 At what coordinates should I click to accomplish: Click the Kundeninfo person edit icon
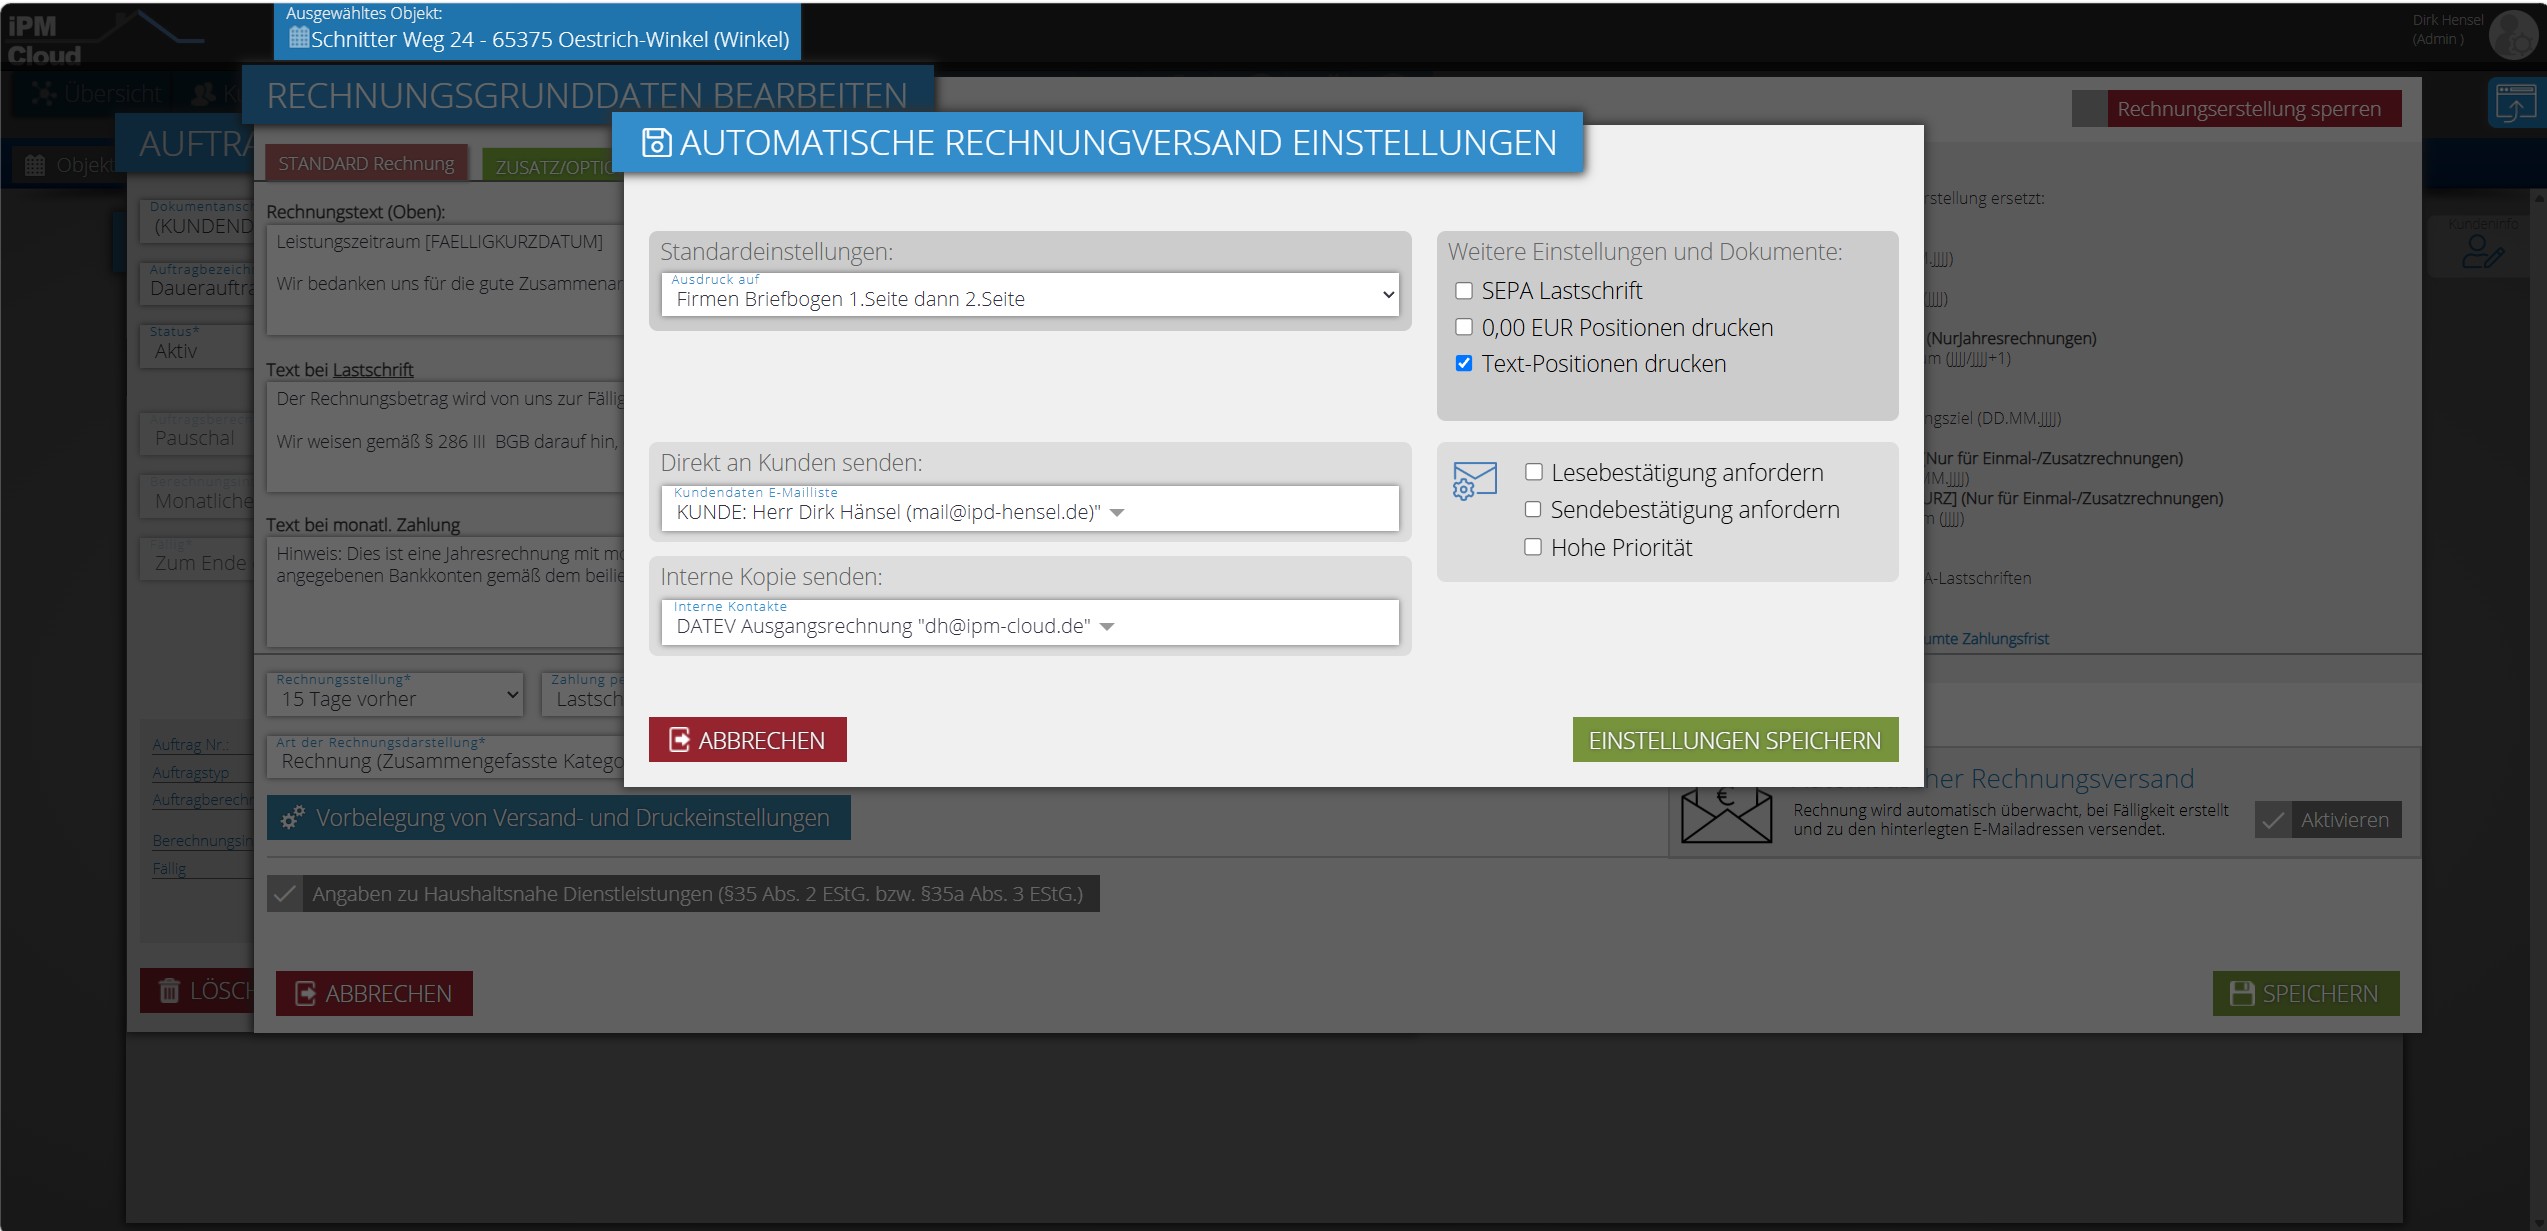[x=2482, y=252]
